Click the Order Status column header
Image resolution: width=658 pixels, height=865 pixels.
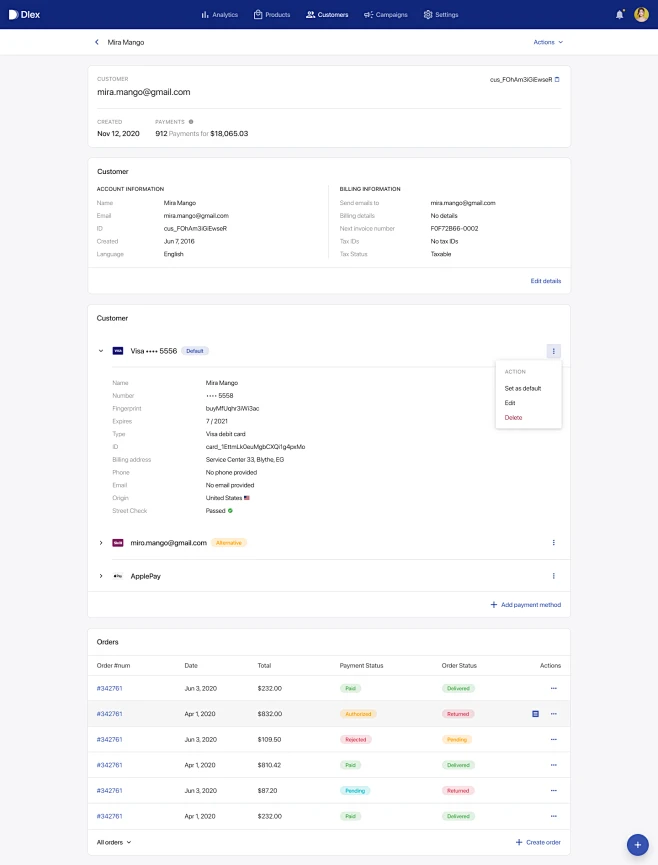(459, 665)
